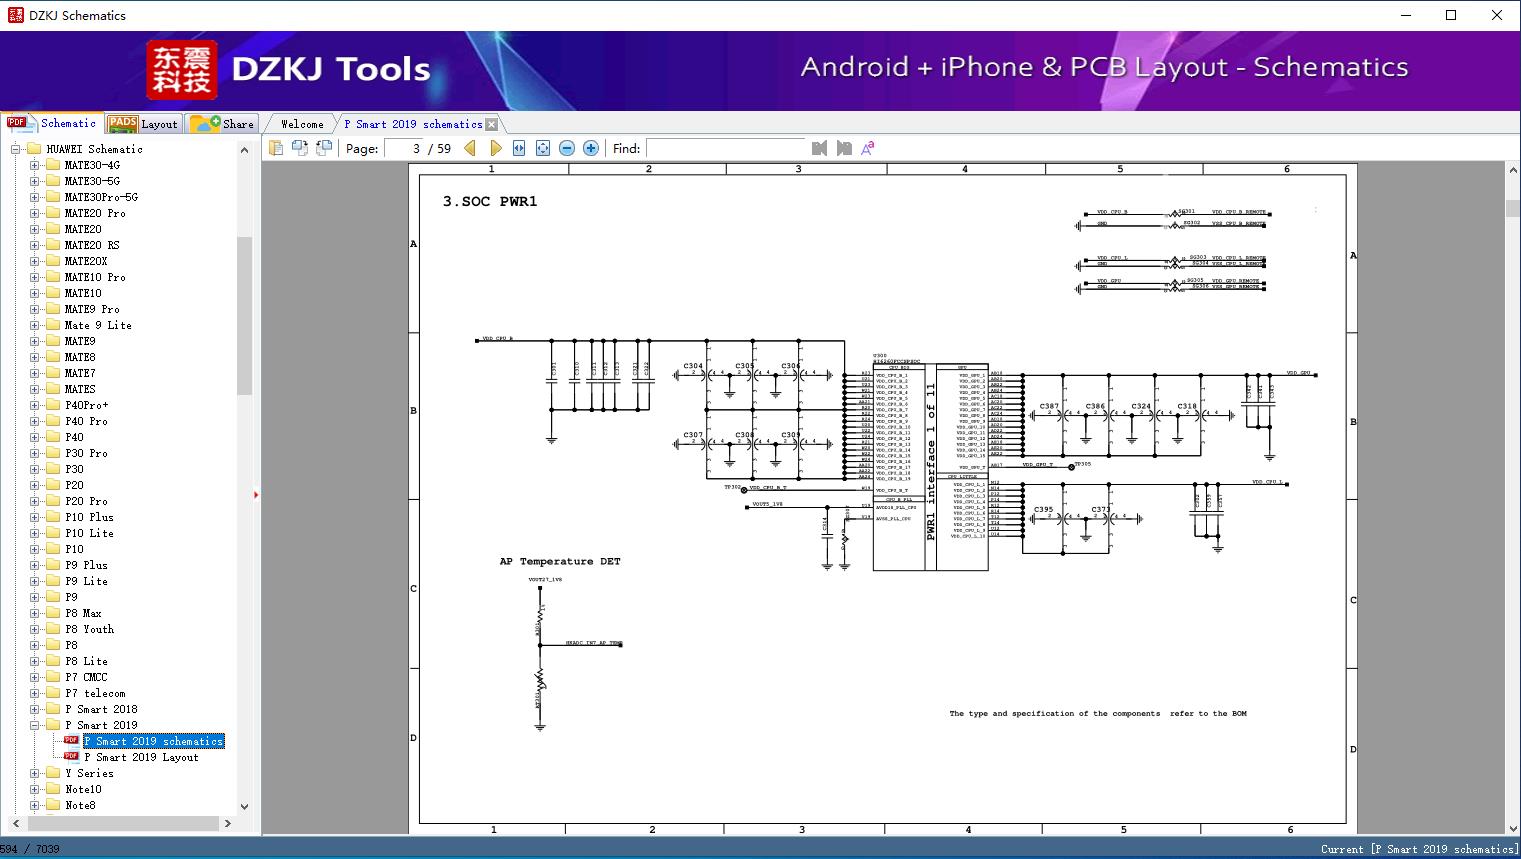Go to the previous page arrow
This screenshot has width=1521, height=859.
tap(470, 148)
